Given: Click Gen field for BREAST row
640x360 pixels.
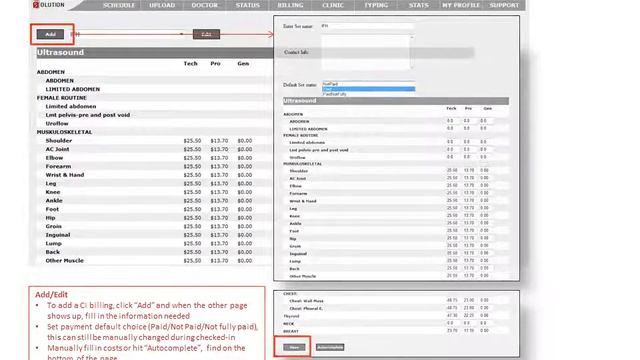Looking at the screenshot, I should tap(486, 330).
